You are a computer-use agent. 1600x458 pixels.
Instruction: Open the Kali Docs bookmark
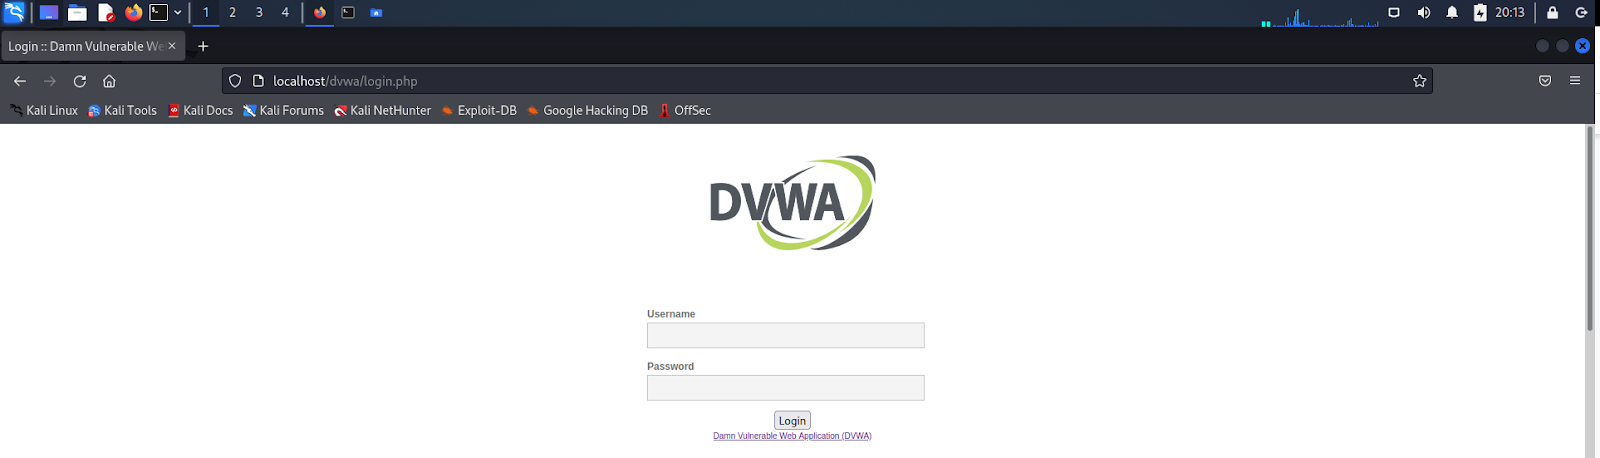point(200,111)
